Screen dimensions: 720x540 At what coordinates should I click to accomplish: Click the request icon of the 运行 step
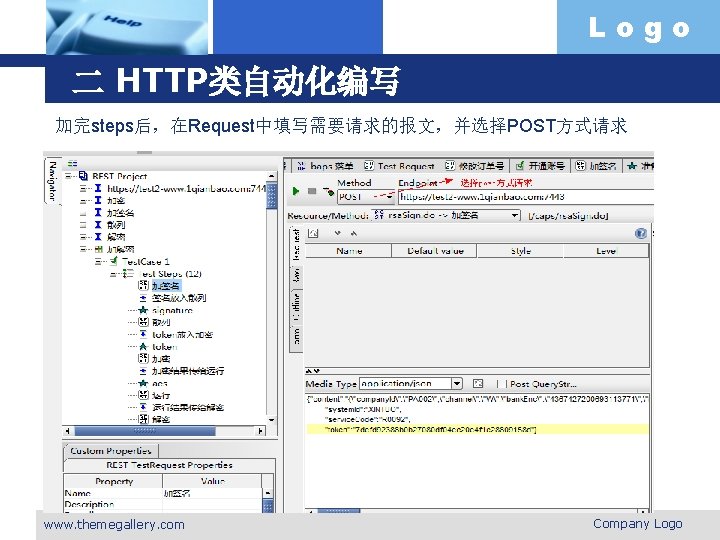pos(143,395)
